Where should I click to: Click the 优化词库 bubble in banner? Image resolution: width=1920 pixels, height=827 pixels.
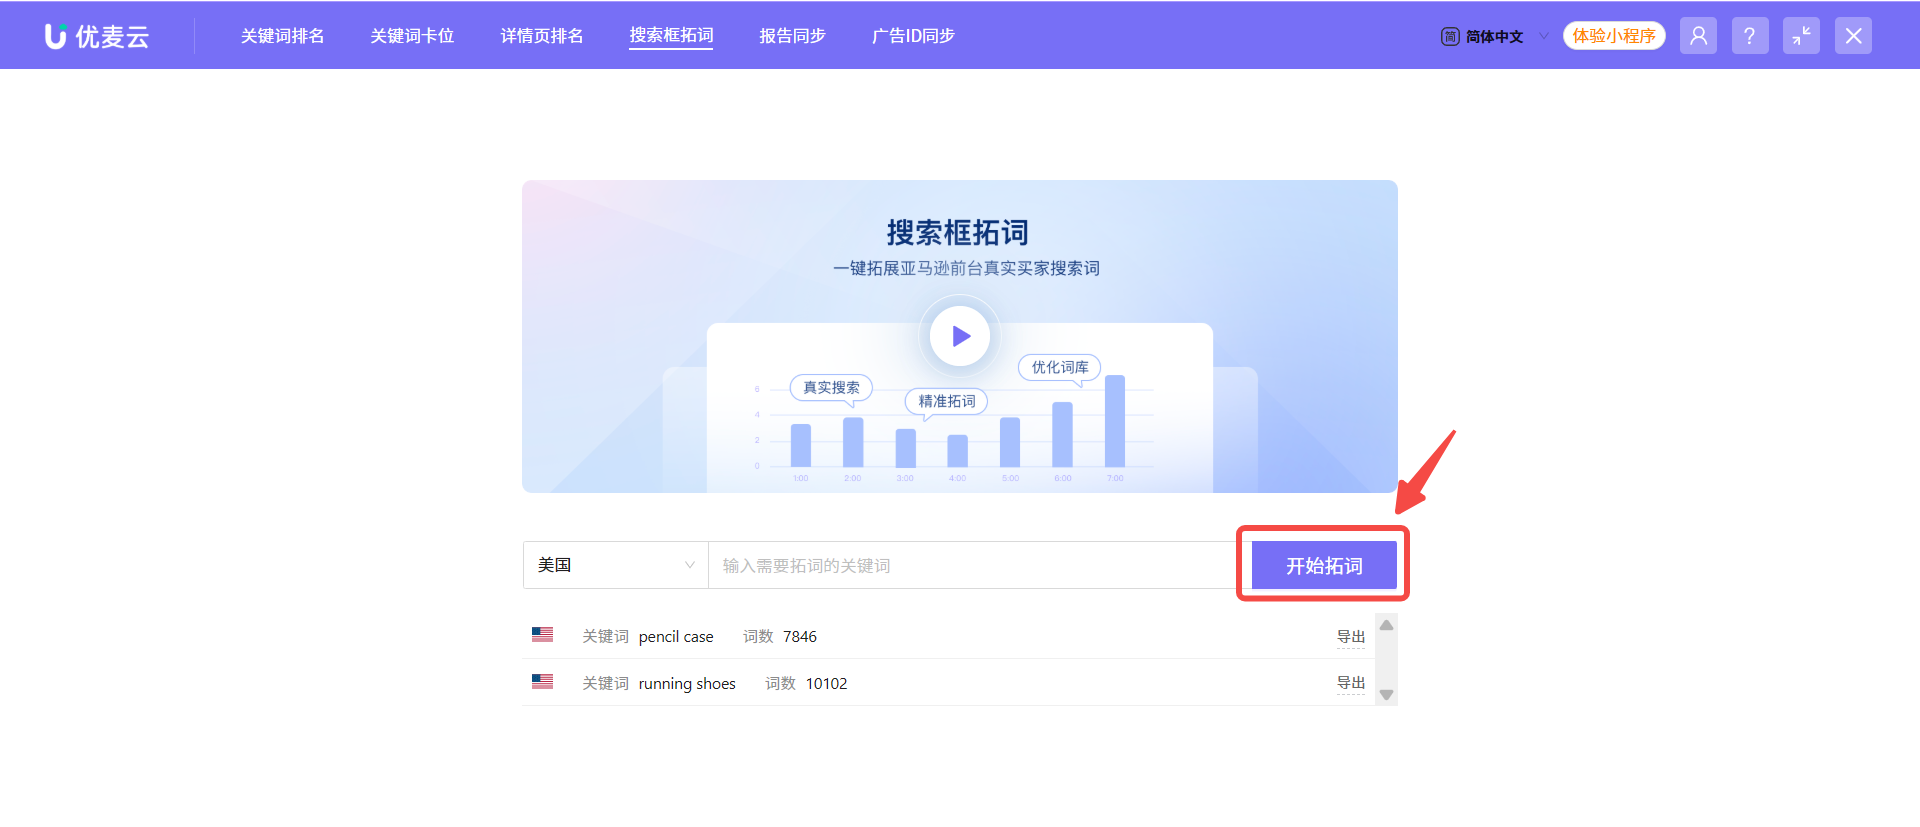(1060, 367)
